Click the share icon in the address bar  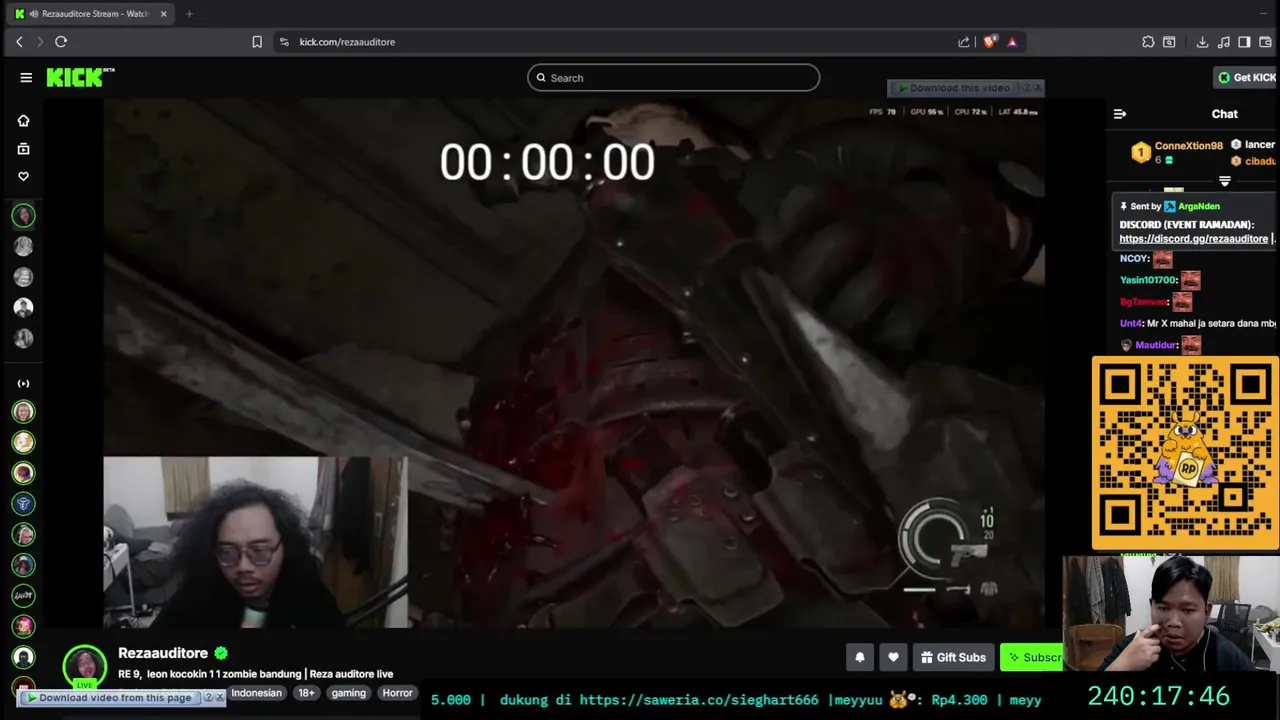pos(964,42)
